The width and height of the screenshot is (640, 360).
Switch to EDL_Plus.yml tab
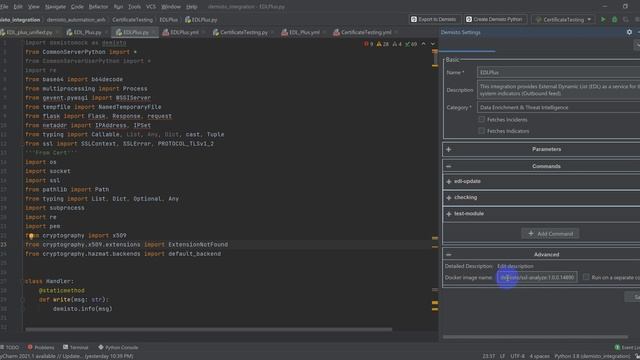(304, 32)
